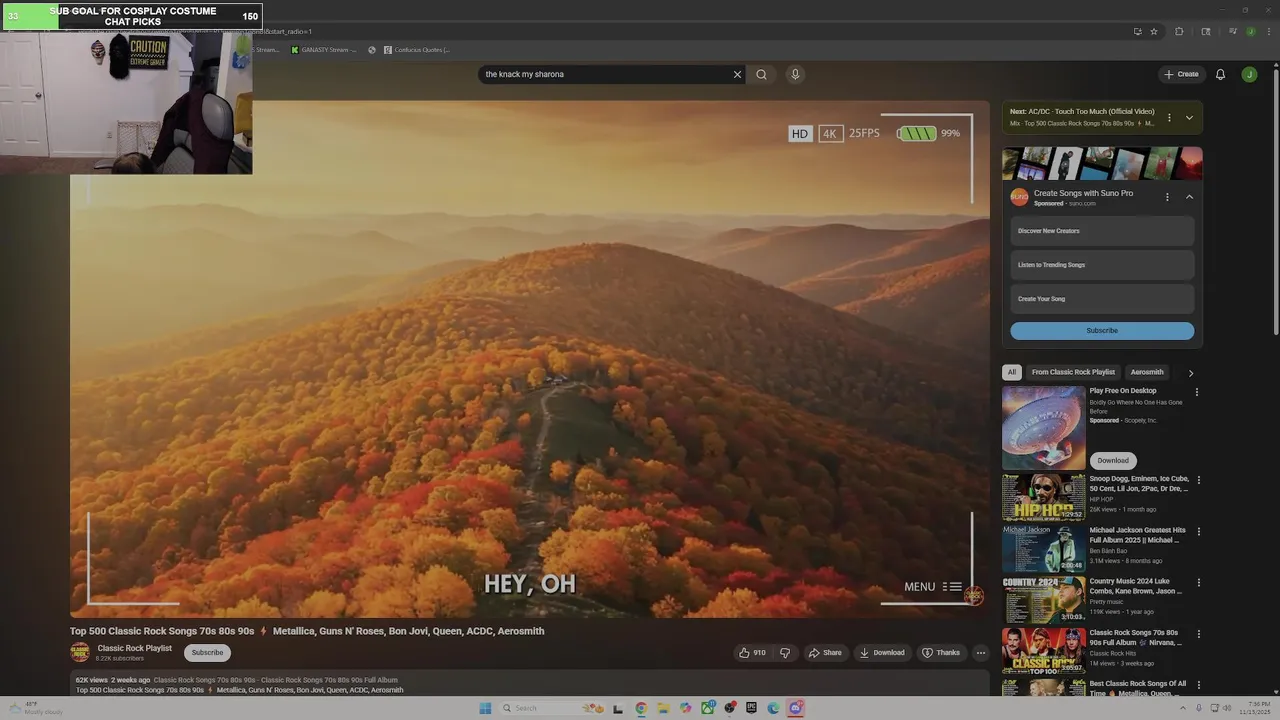This screenshot has width=1280, height=720.
Task: Select From Classic Rock Playlist chip
Action: [1073, 372]
